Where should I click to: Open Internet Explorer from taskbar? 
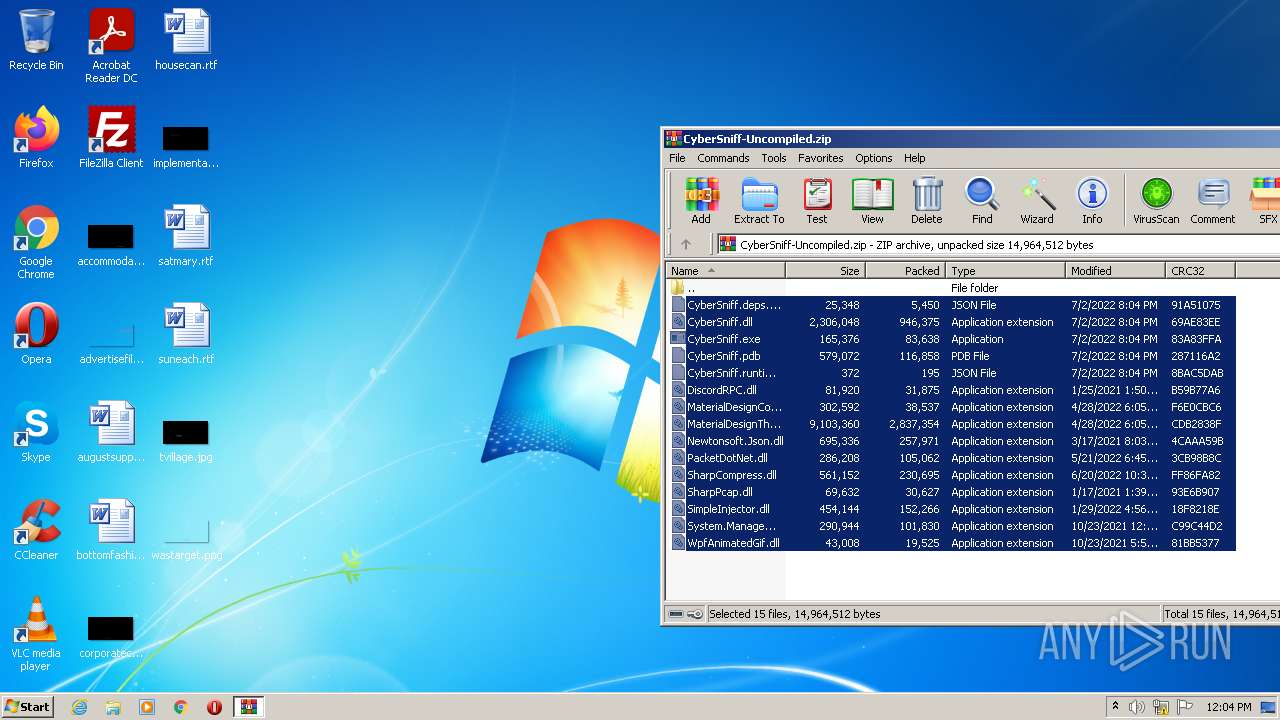pyautogui.click(x=79, y=707)
